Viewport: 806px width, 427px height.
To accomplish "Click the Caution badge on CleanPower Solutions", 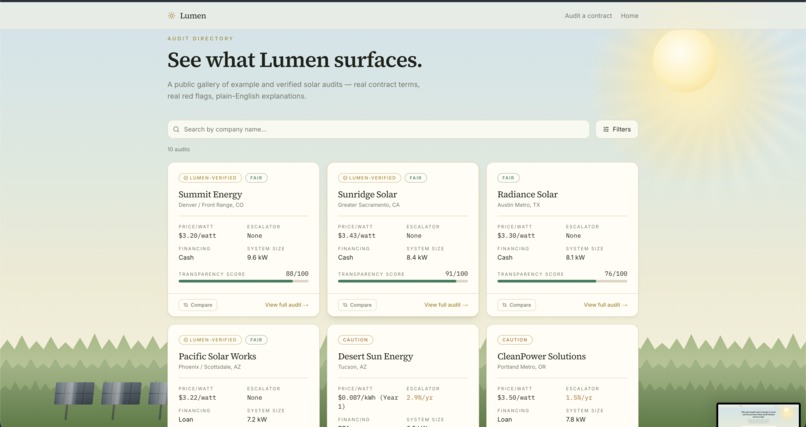I will [515, 340].
